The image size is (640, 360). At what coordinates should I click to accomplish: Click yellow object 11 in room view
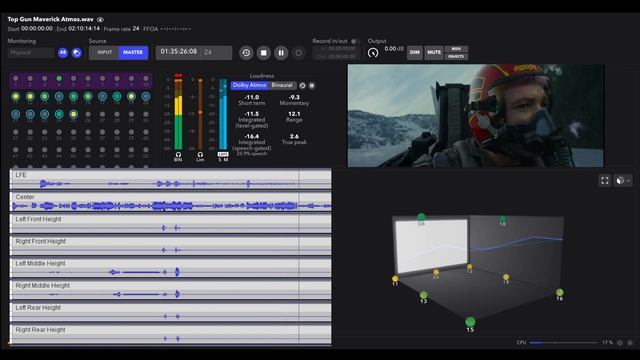pos(395,279)
